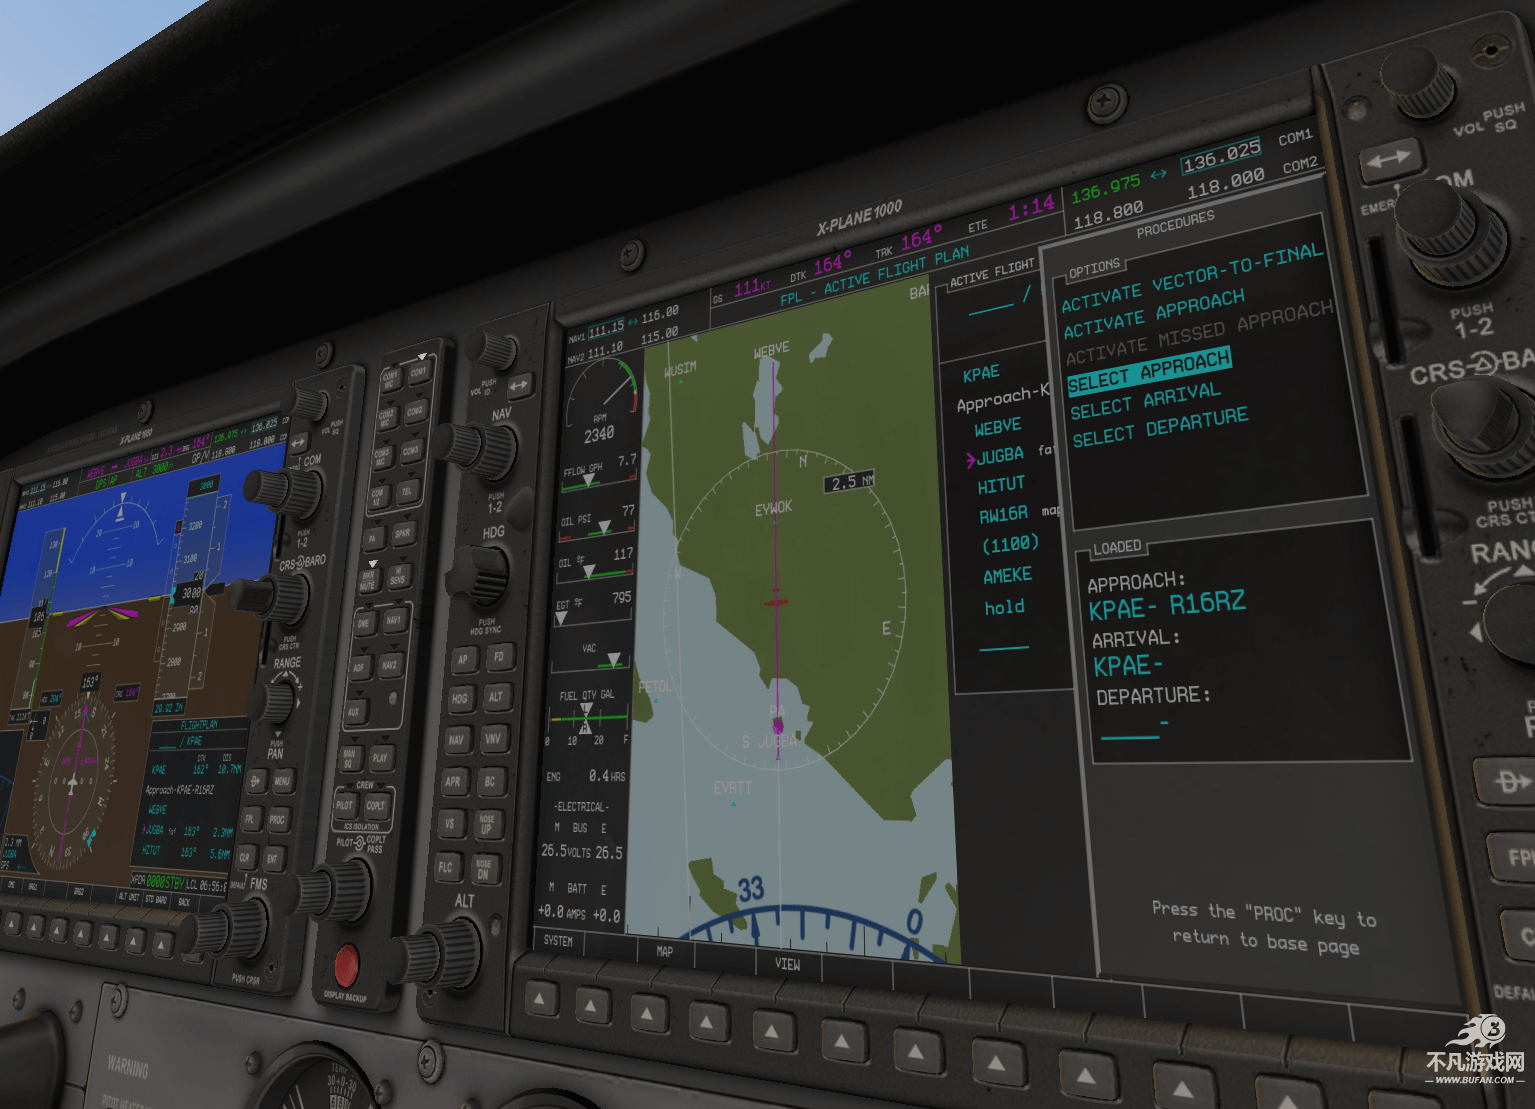The image size is (1535, 1109).
Task: Click the PROC key on the PFD
Action: (x=277, y=820)
